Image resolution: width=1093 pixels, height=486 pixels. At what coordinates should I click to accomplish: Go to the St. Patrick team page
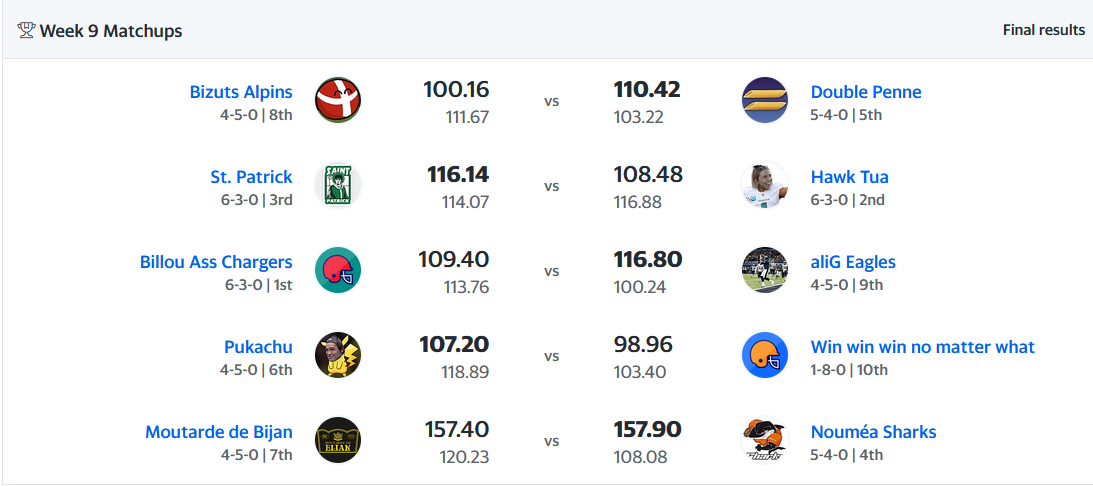click(x=252, y=177)
